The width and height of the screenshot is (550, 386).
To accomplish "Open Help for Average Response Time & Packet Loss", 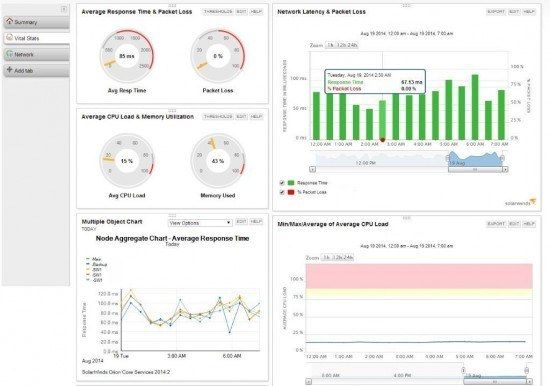I will coord(256,12).
